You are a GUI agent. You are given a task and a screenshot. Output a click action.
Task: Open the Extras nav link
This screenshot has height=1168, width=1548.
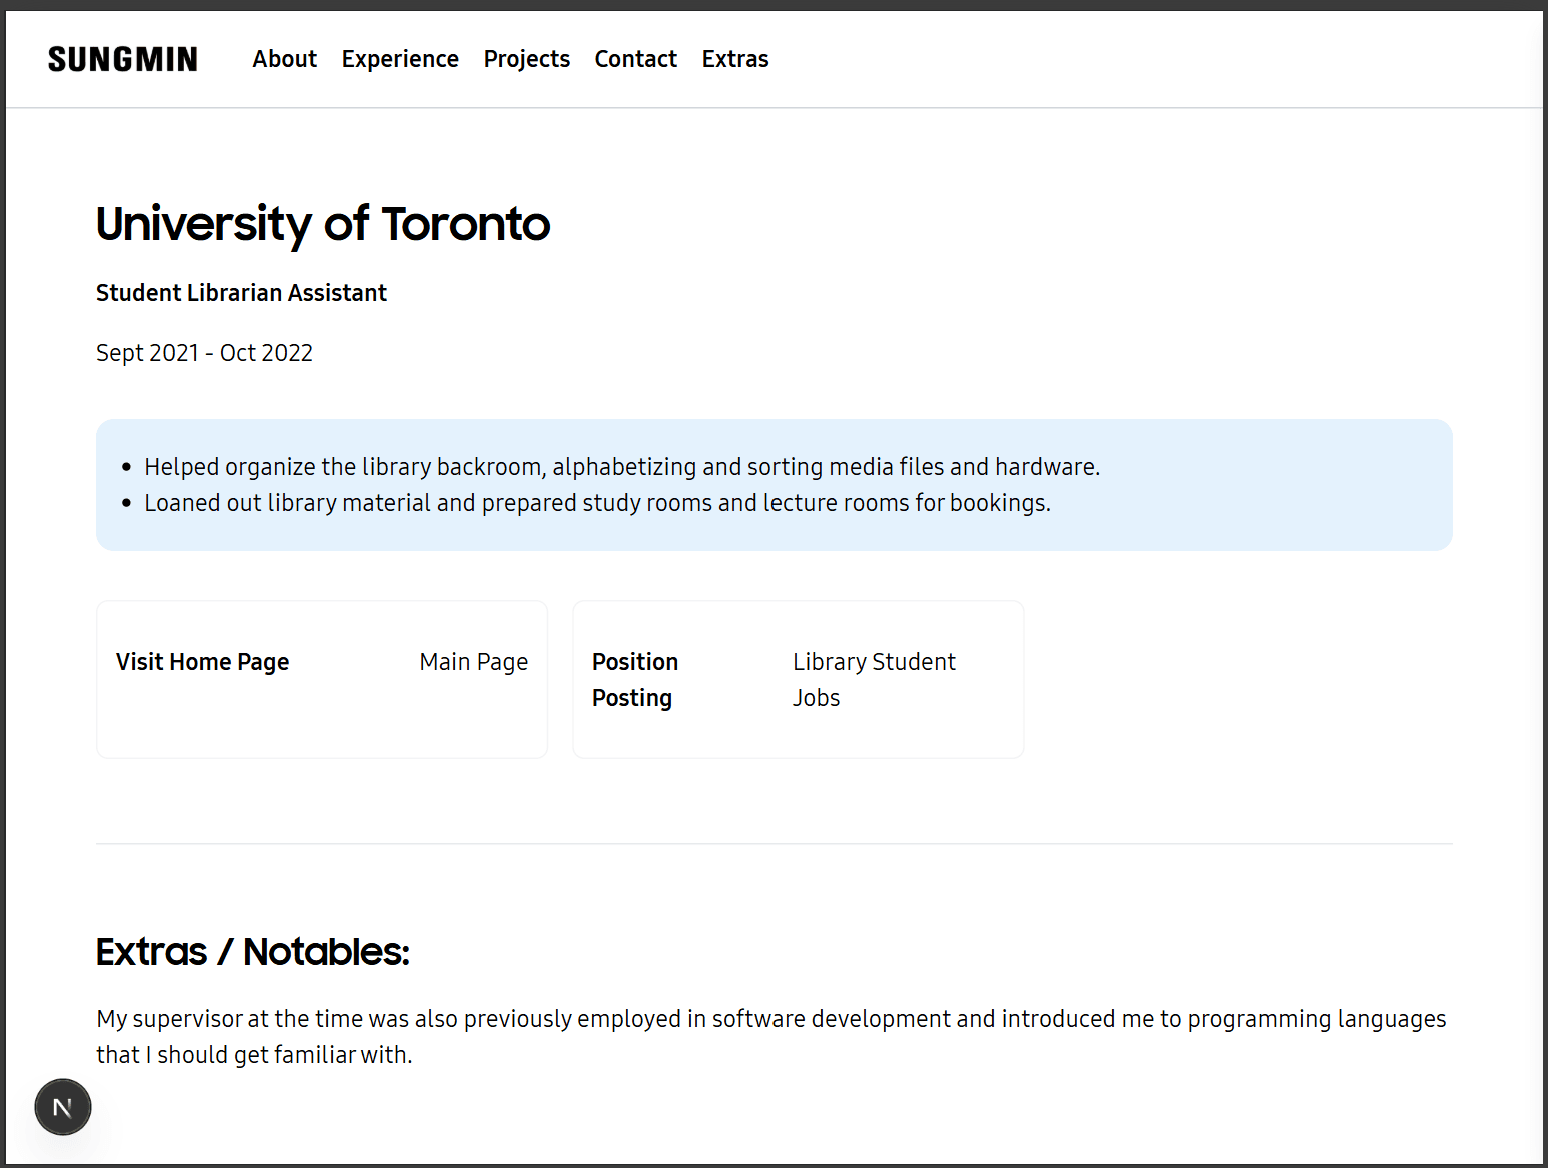[734, 59]
